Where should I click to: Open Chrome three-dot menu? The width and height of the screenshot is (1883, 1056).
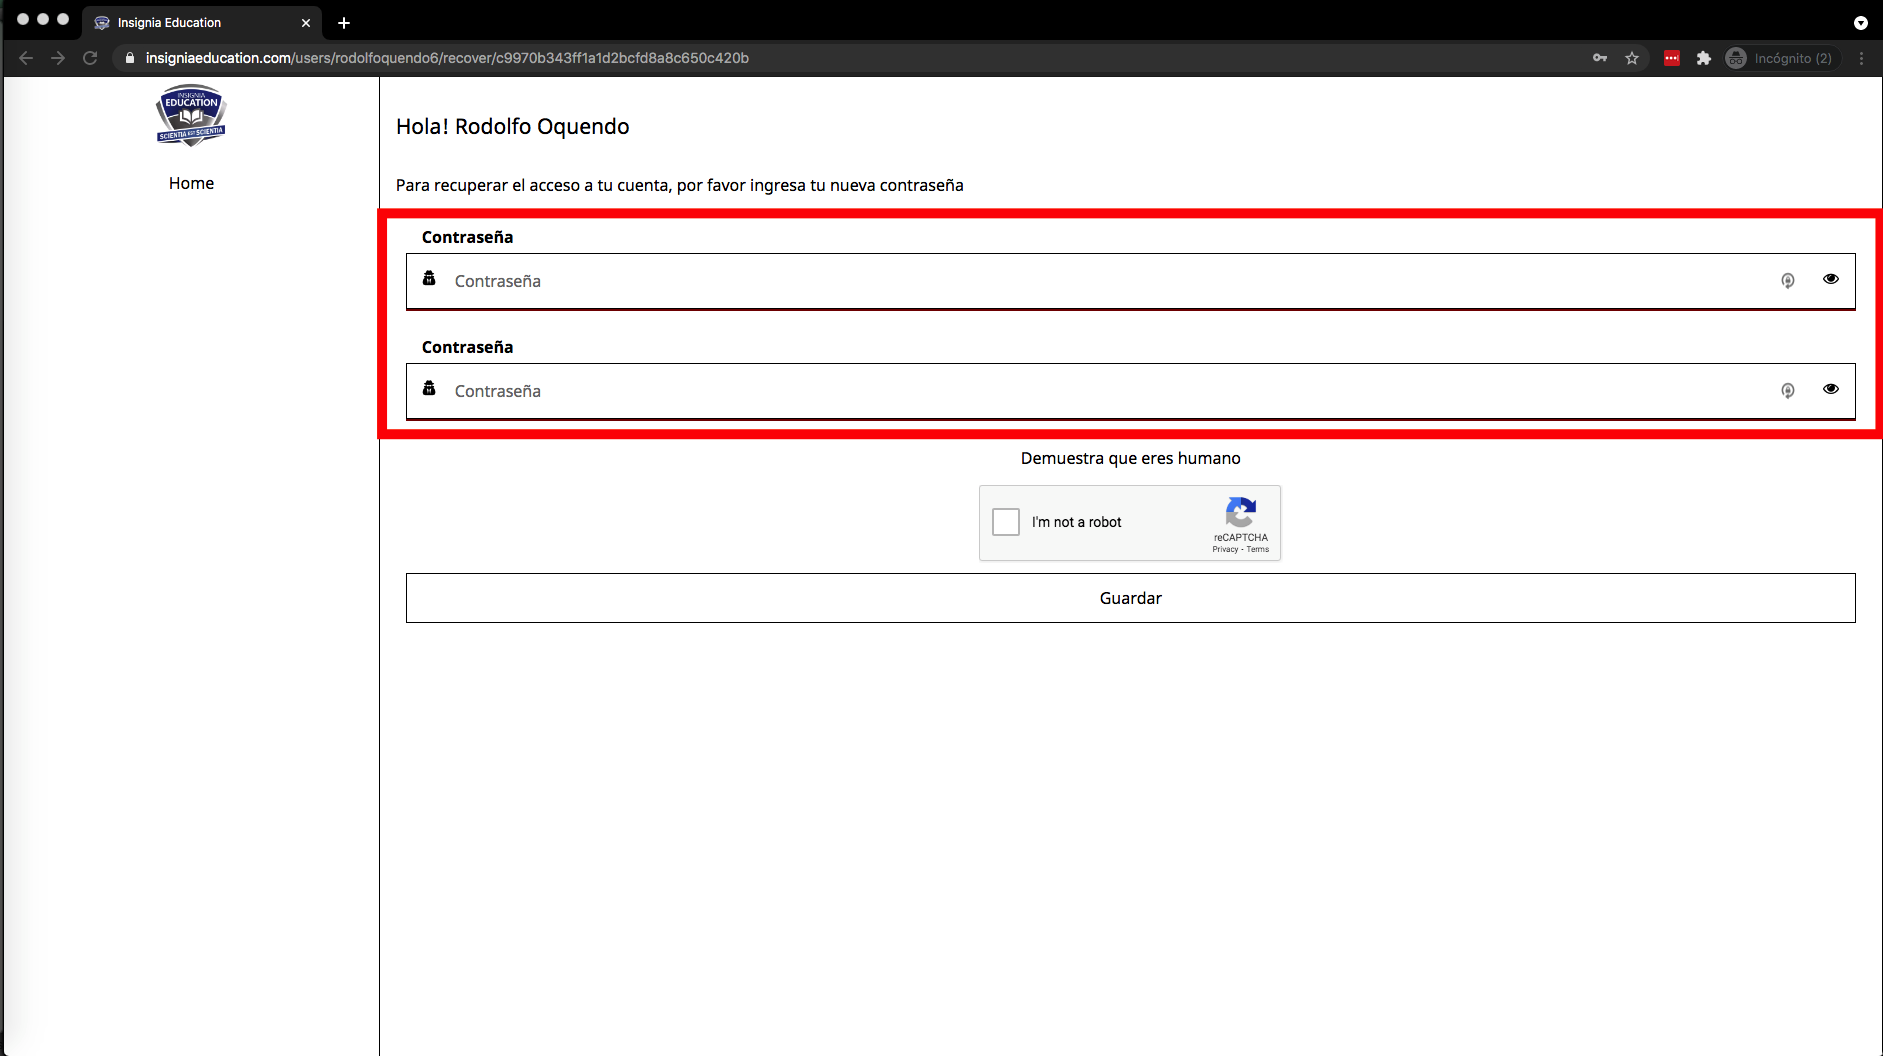coord(1861,58)
